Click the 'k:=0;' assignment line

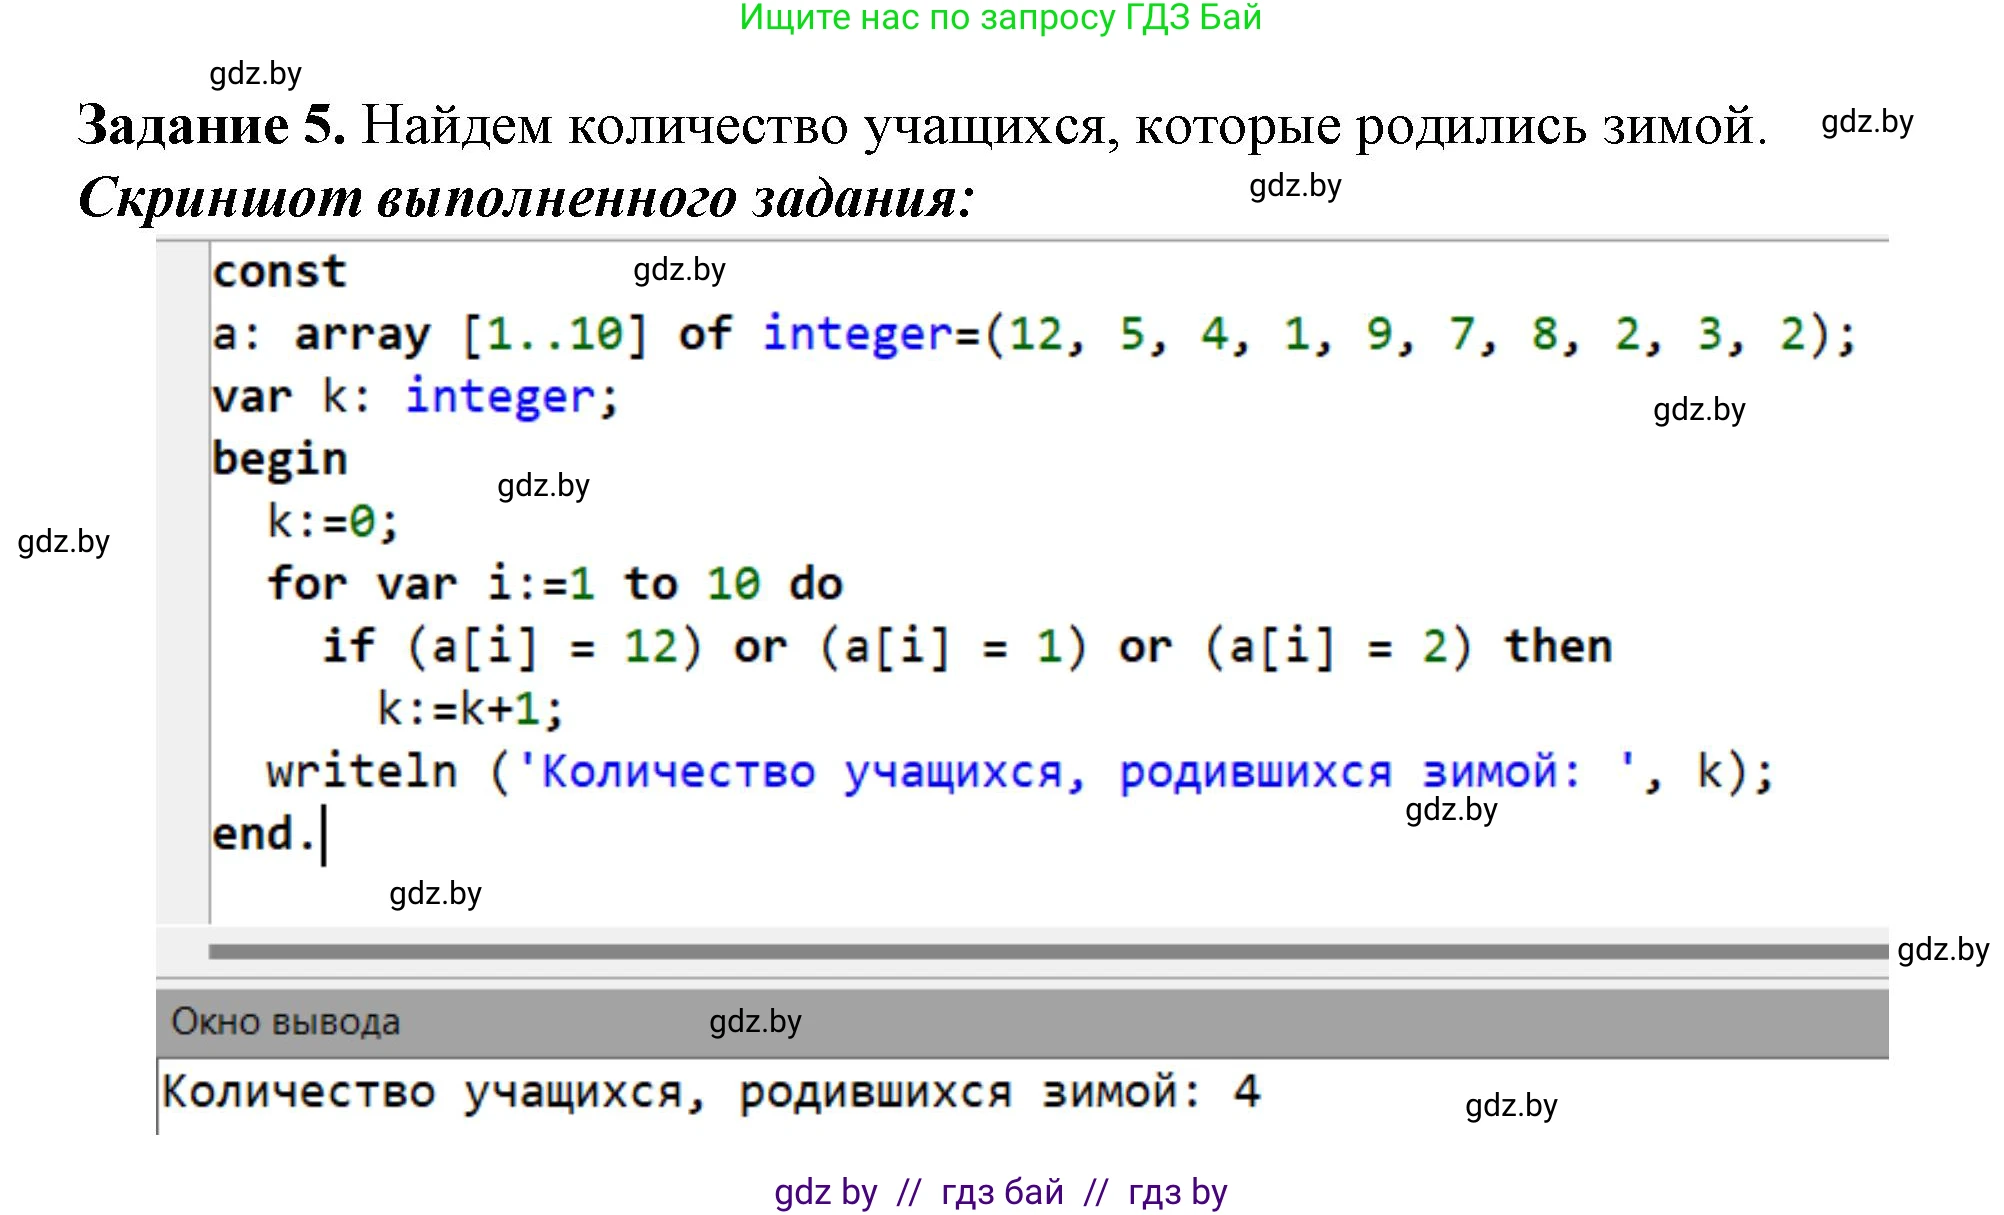click(332, 521)
